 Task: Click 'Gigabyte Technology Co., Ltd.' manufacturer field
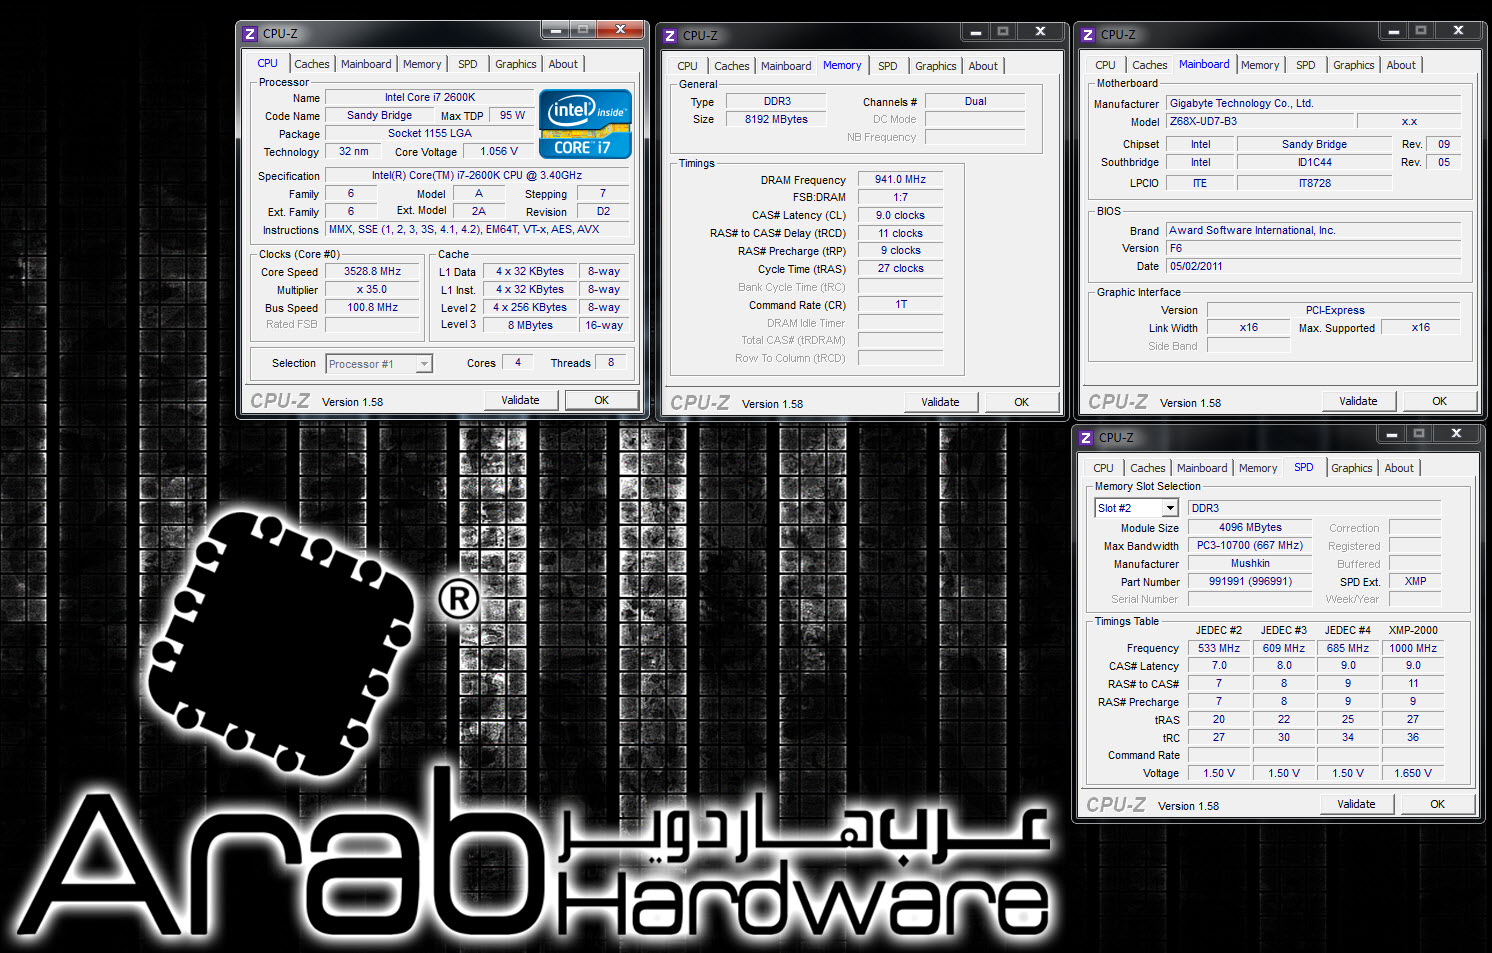click(1314, 103)
